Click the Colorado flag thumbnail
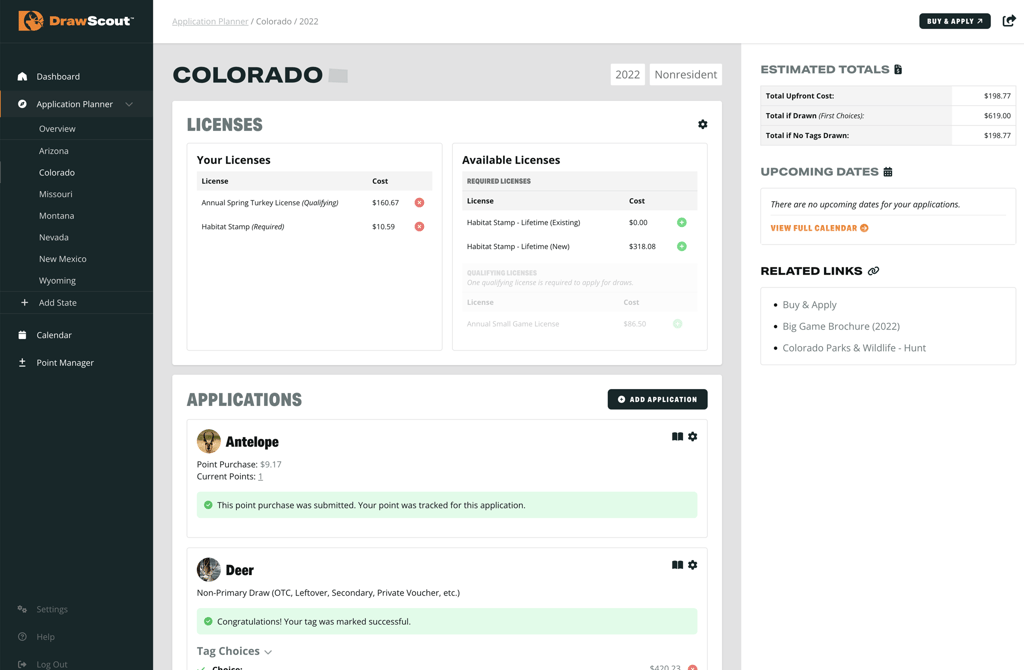Screen dimensions: 1024x670 [x=338, y=76]
